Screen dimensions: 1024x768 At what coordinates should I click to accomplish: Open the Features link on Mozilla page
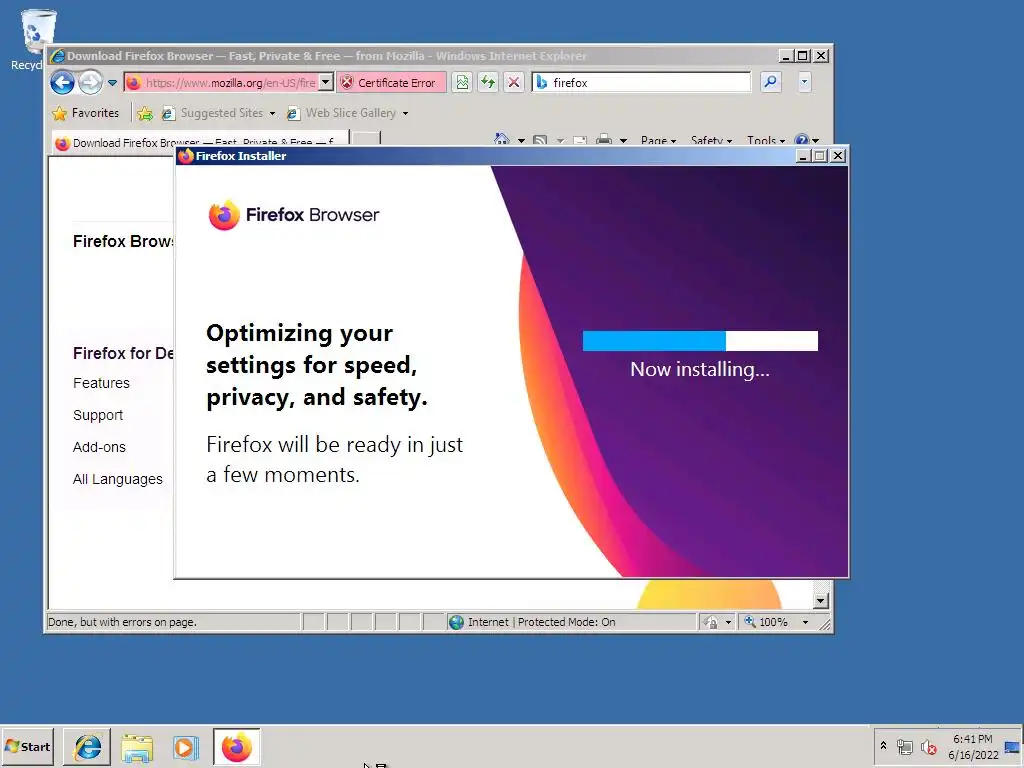(101, 383)
